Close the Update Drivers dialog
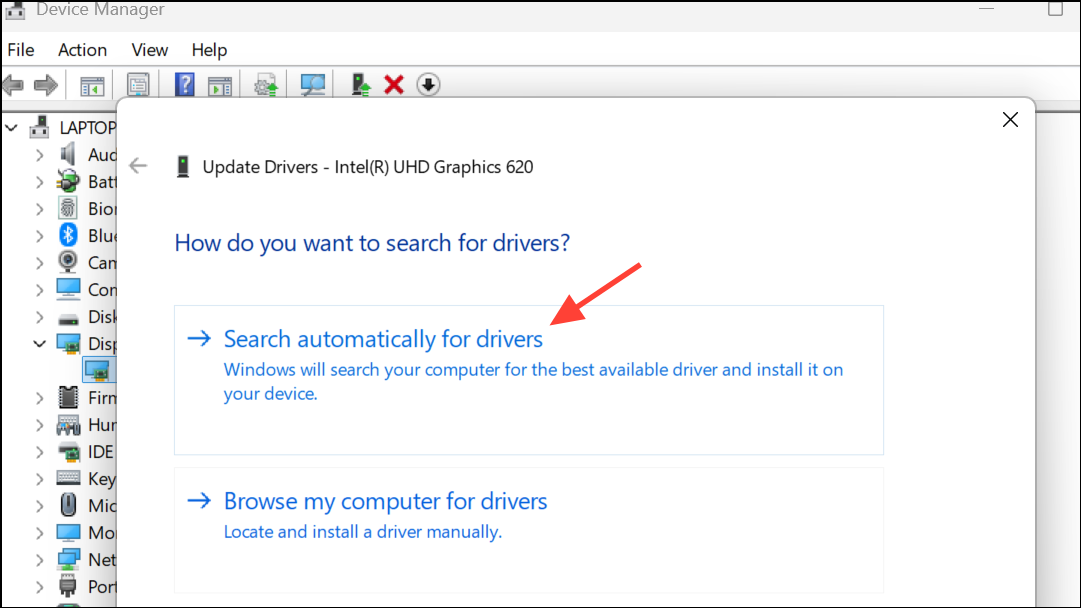The image size is (1081, 608). click(1010, 119)
